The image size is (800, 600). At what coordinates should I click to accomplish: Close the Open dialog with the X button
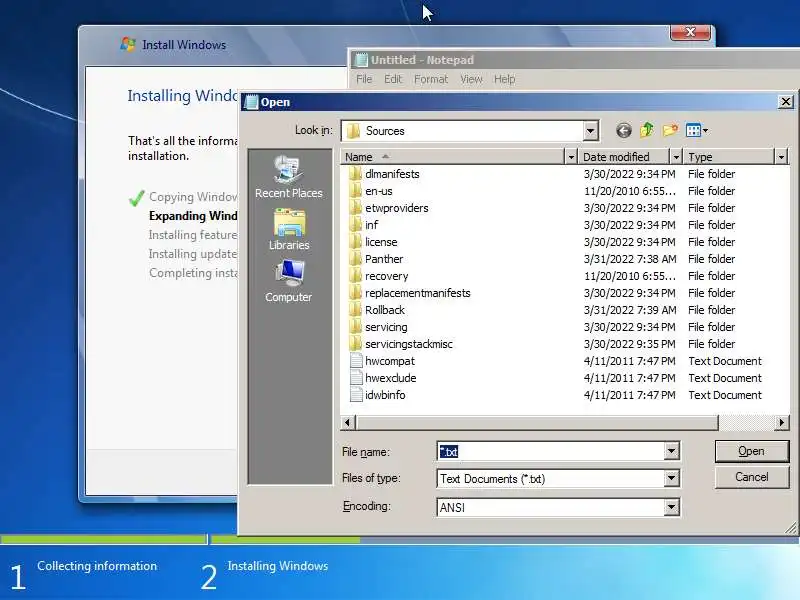[x=786, y=102]
